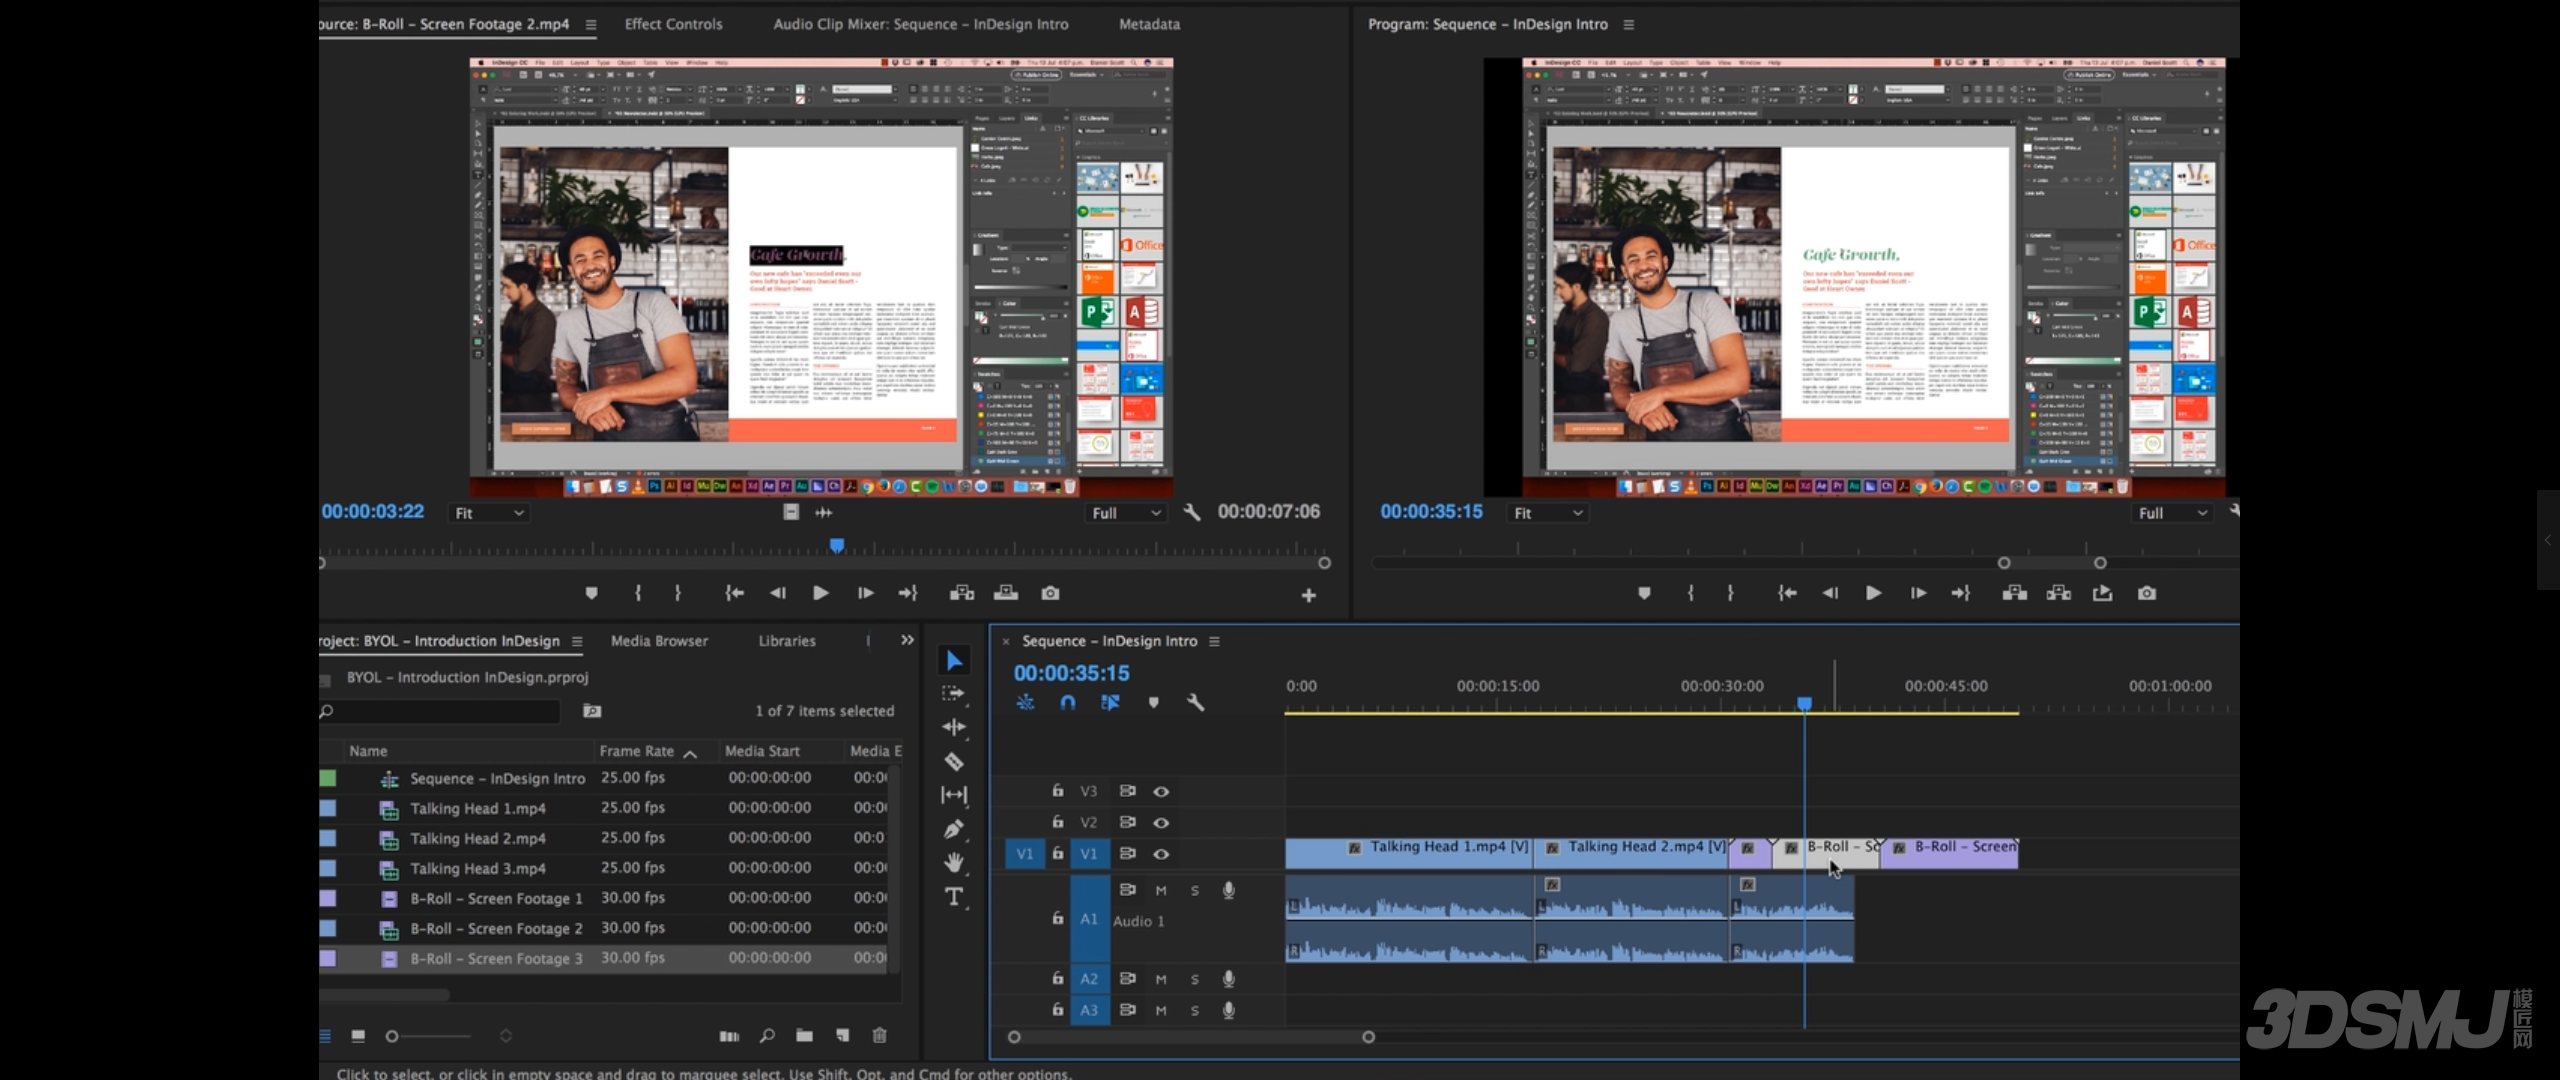Select the Ripple Edit tool
Image resolution: width=2560 pixels, height=1080 pixels.
pos(954,727)
